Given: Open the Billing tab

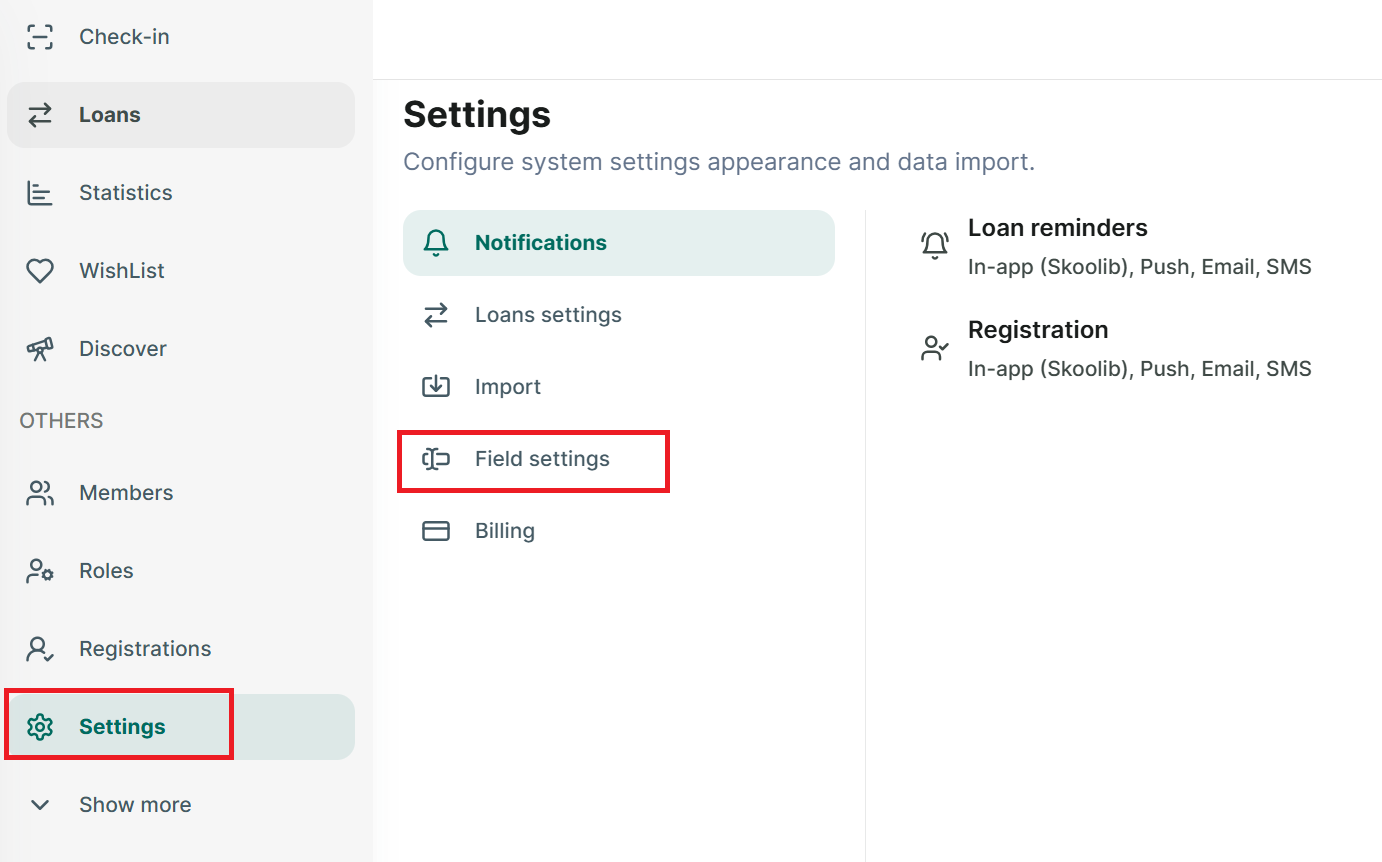Looking at the screenshot, I should click(619, 531).
